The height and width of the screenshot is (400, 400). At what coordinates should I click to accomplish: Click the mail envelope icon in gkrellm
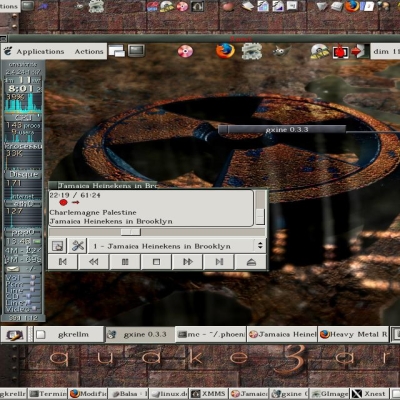pos(13,269)
